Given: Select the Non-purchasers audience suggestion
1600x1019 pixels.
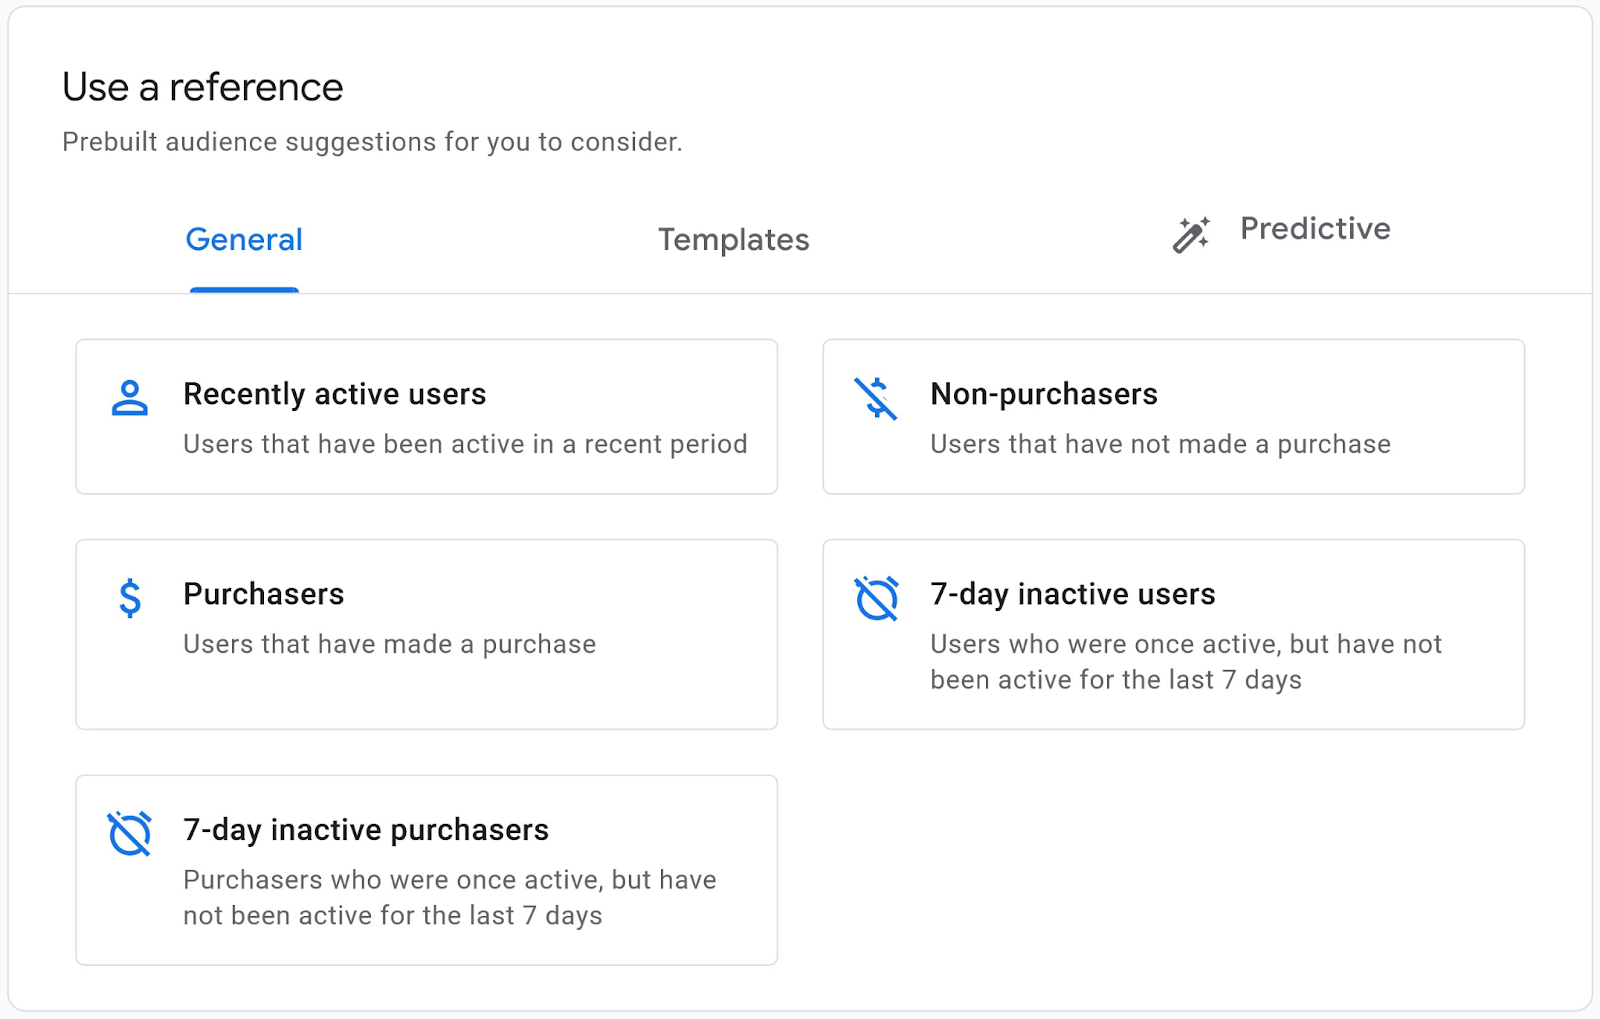Looking at the screenshot, I should (1172, 416).
